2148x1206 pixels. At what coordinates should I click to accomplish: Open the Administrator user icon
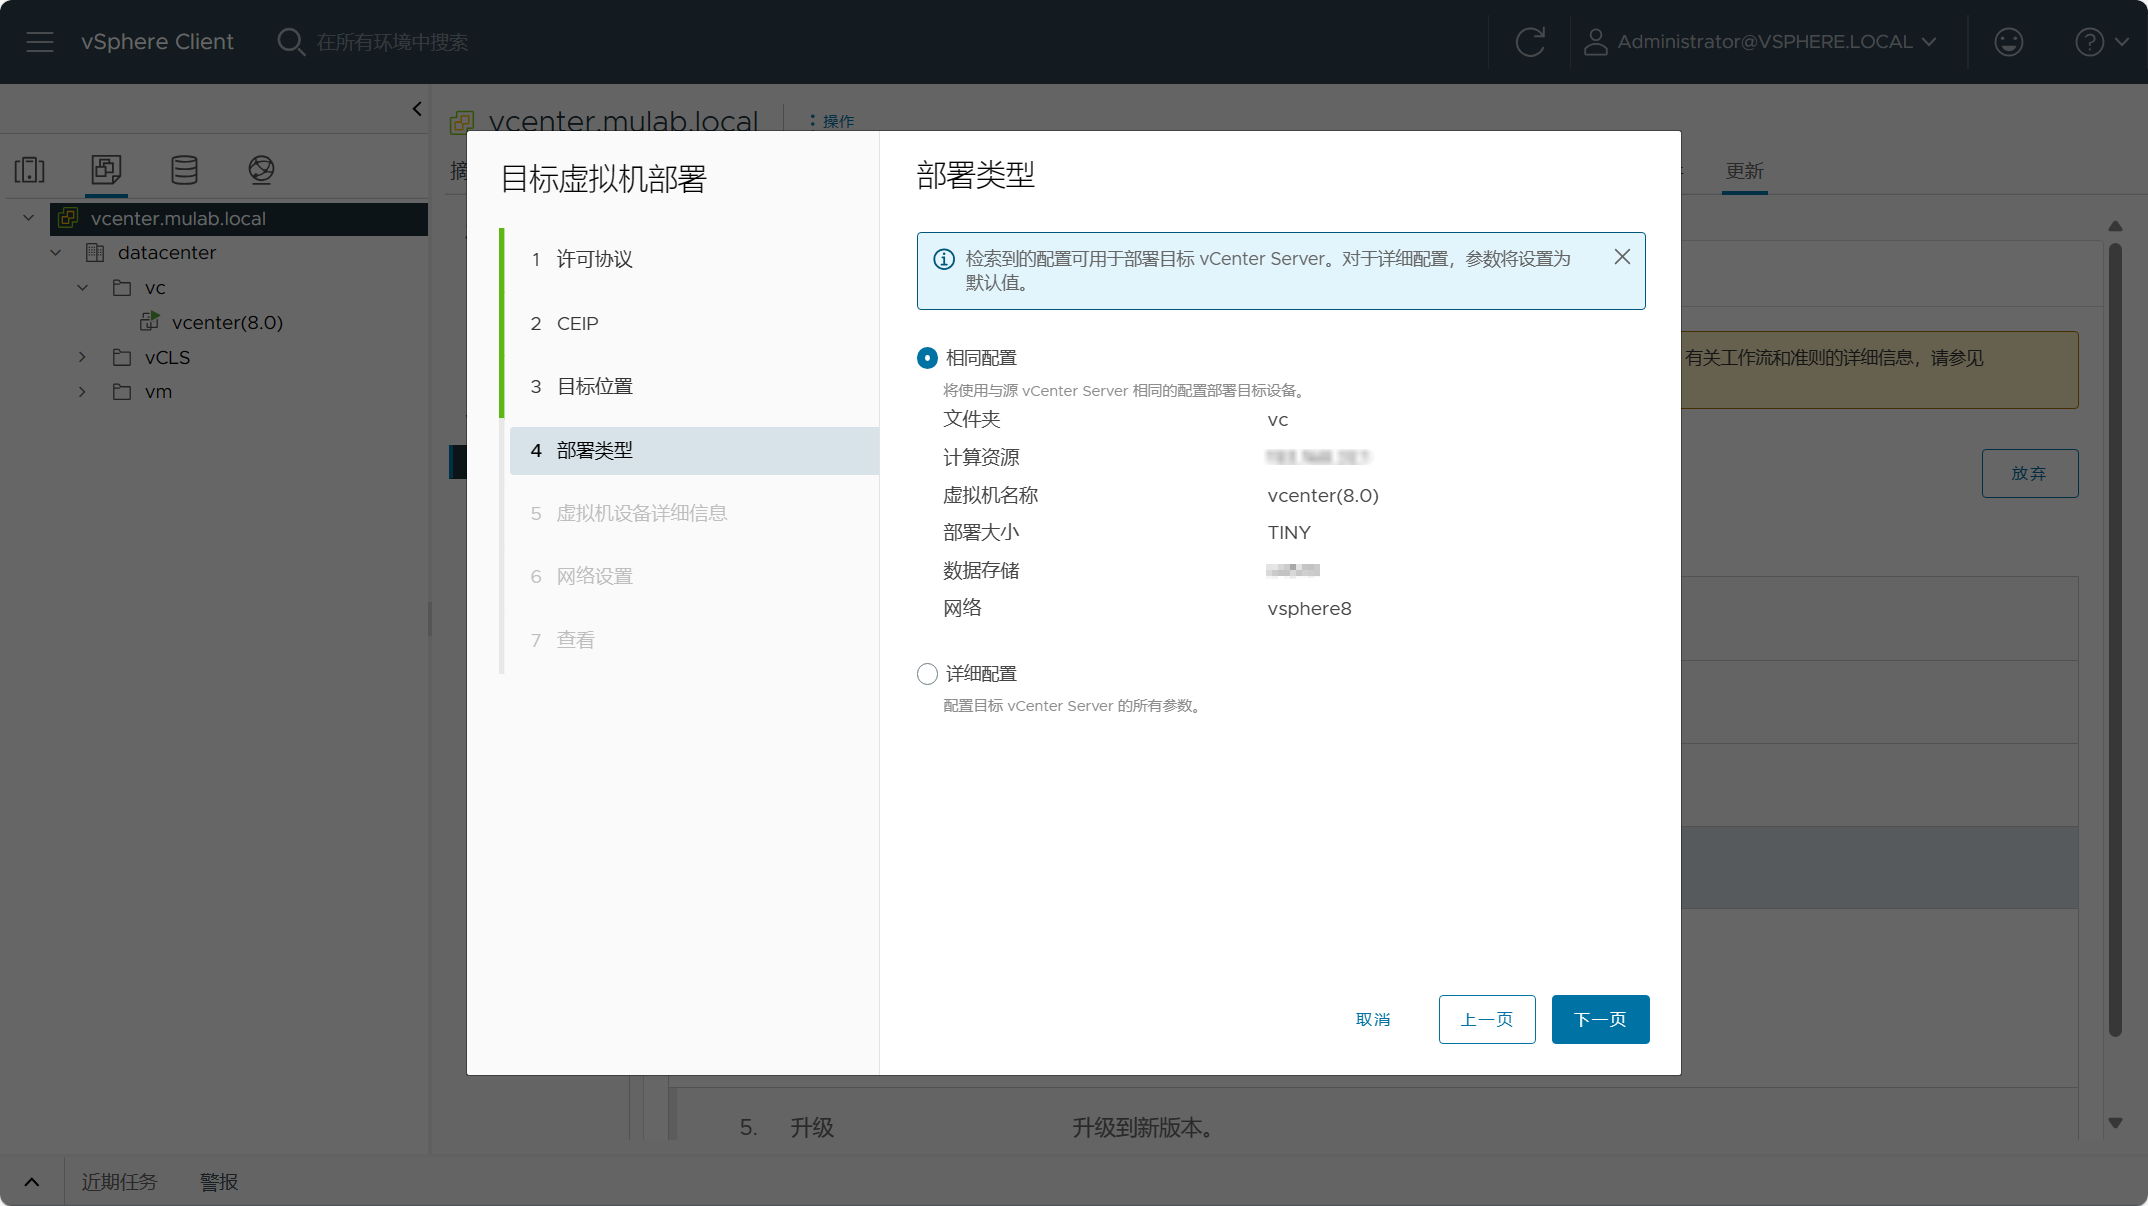[x=1596, y=42]
